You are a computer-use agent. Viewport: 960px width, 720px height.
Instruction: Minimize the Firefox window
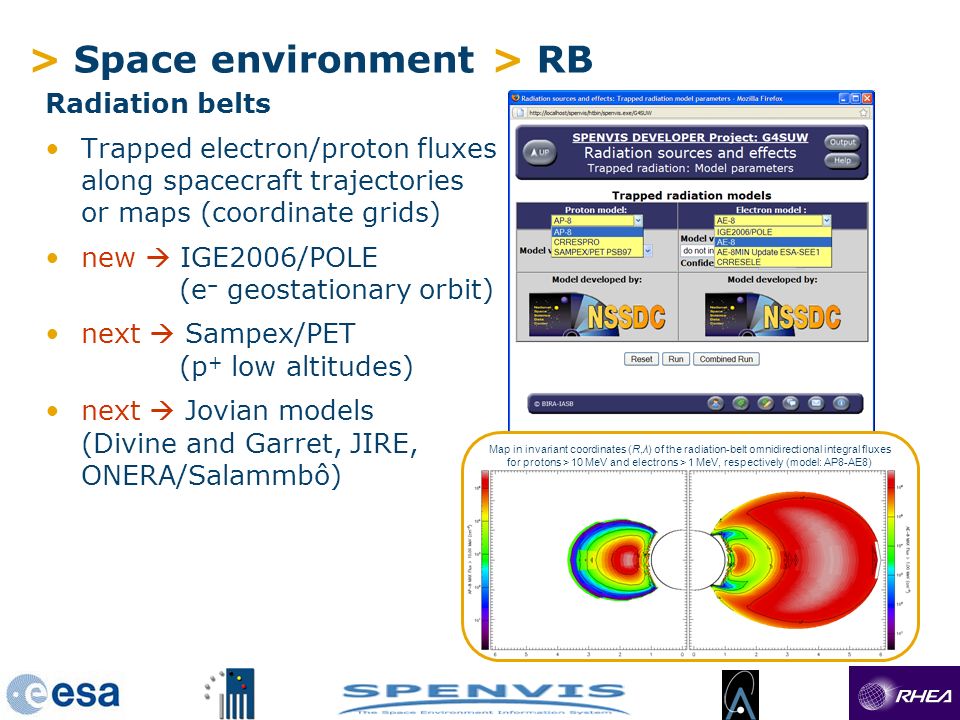pyautogui.click(x=844, y=98)
